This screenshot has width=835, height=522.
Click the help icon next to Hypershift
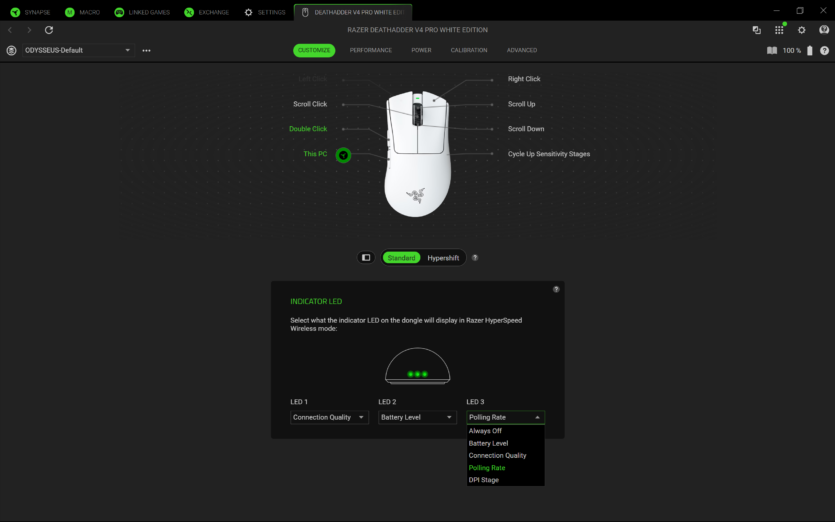[x=475, y=258]
